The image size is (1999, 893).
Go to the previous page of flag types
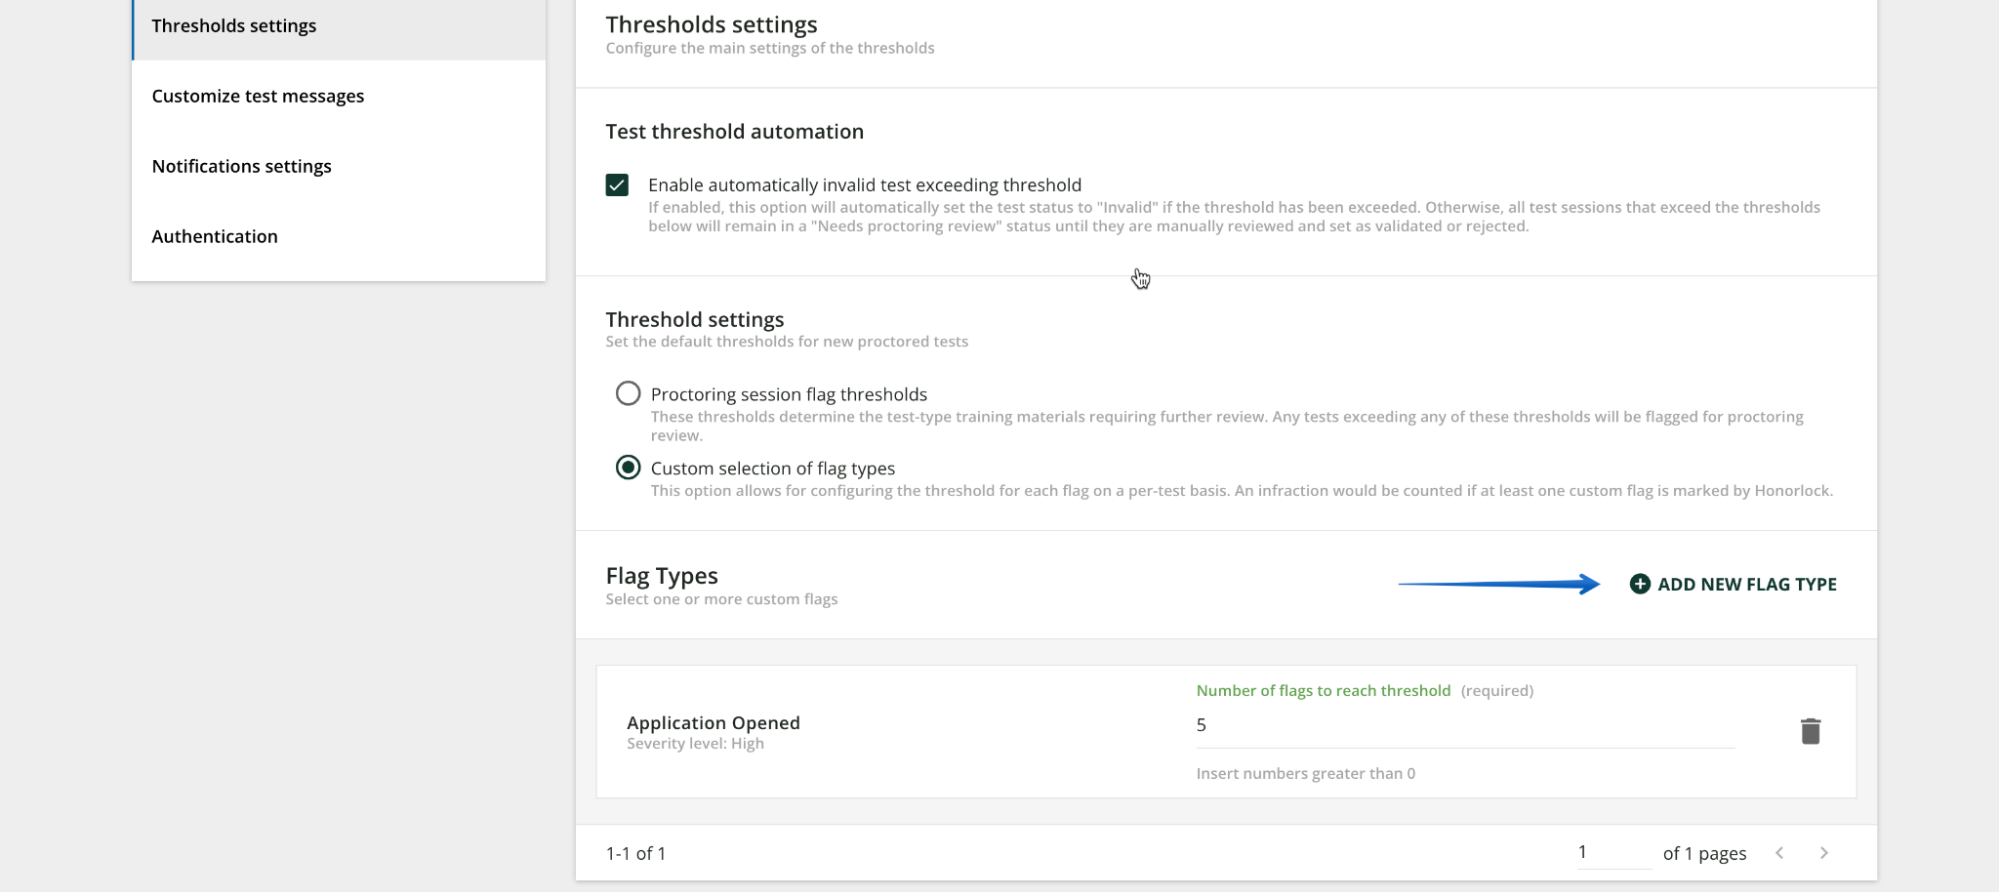[1779, 853]
